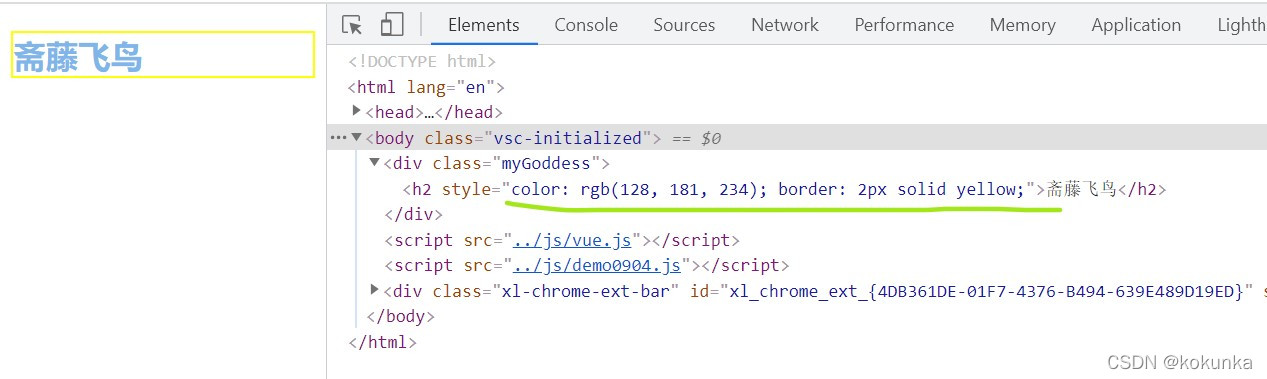Viewport: 1267px width, 379px height.
Task: Expand the head element node
Action: (358, 111)
